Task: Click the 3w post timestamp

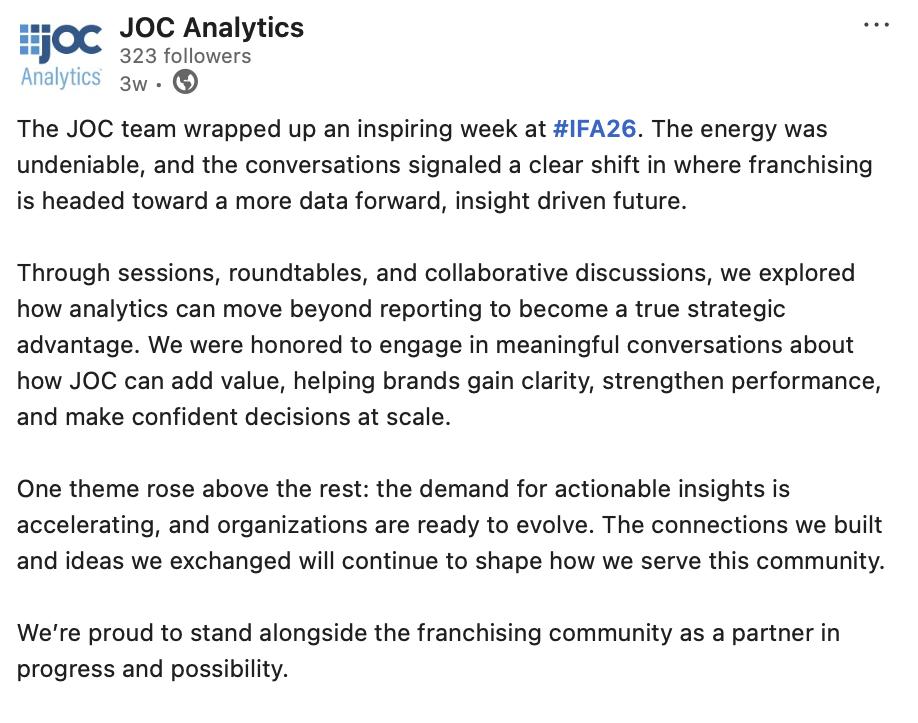Action: pos(133,84)
